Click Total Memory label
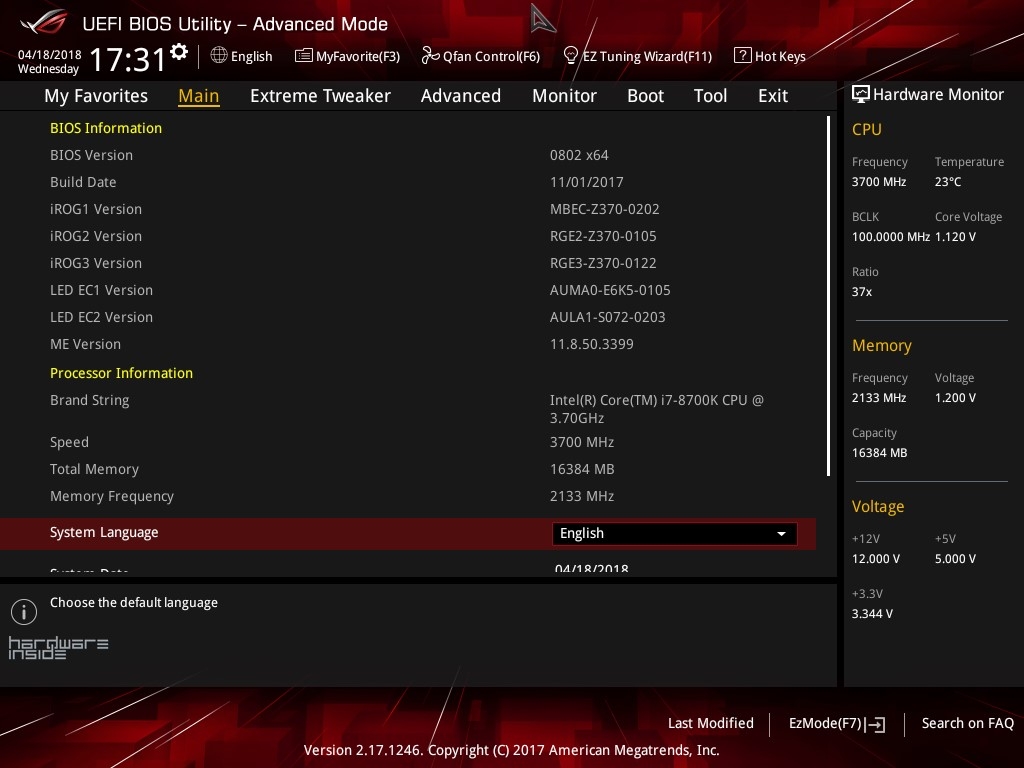Screen dimensions: 1024x768 [x=94, y=470]
